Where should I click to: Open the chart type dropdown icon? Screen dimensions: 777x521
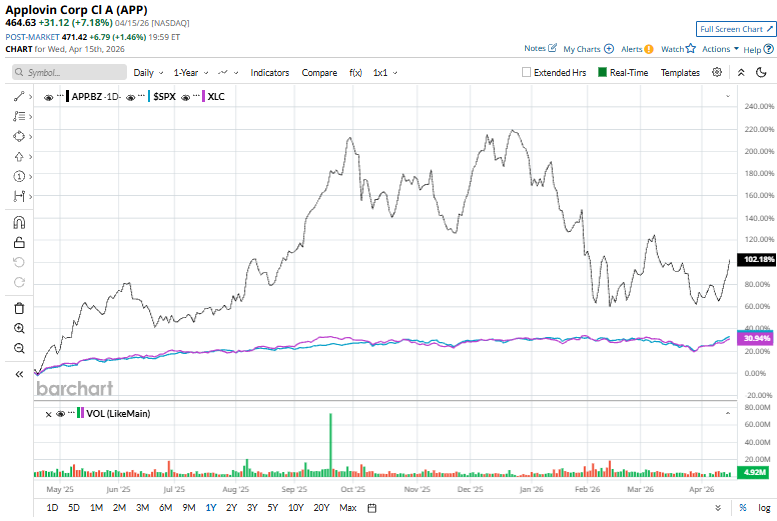click(x=228, y=72)
